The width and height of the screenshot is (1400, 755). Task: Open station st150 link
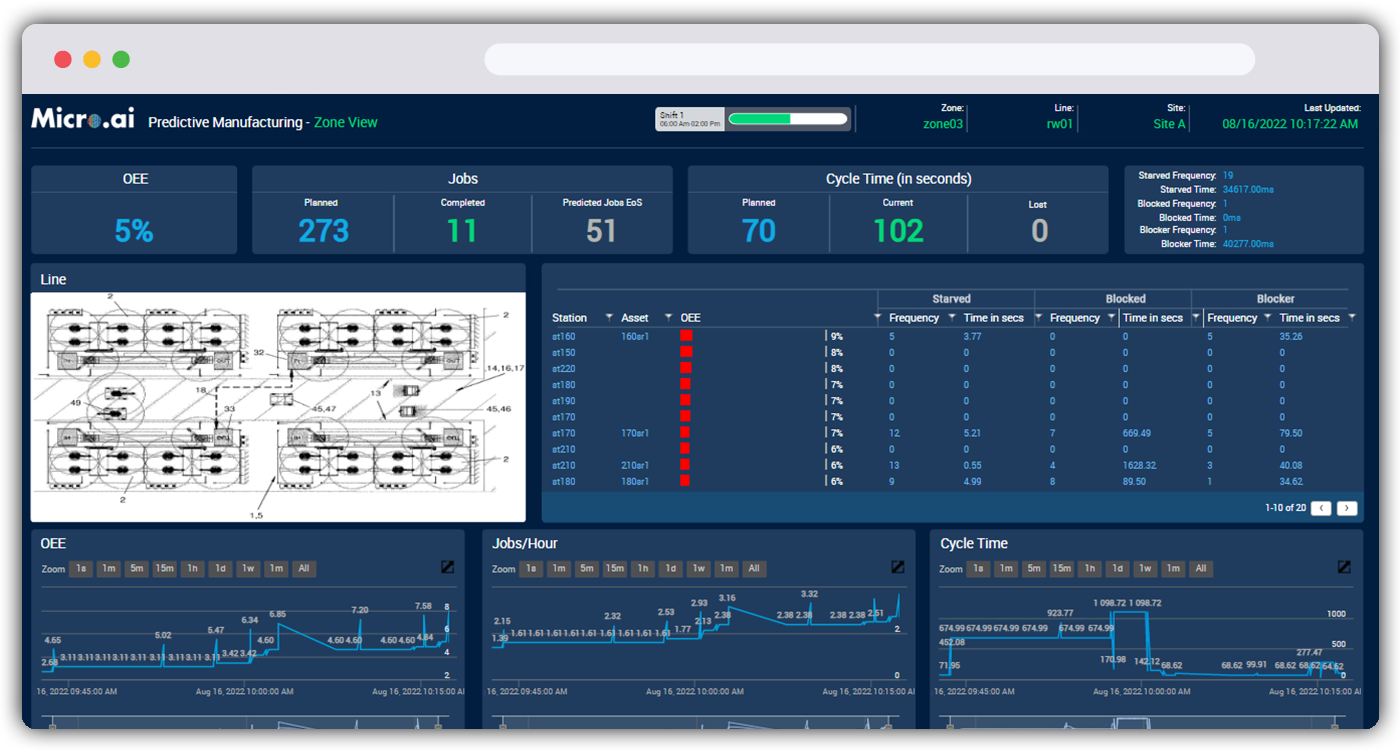click(x=564, y=353)
